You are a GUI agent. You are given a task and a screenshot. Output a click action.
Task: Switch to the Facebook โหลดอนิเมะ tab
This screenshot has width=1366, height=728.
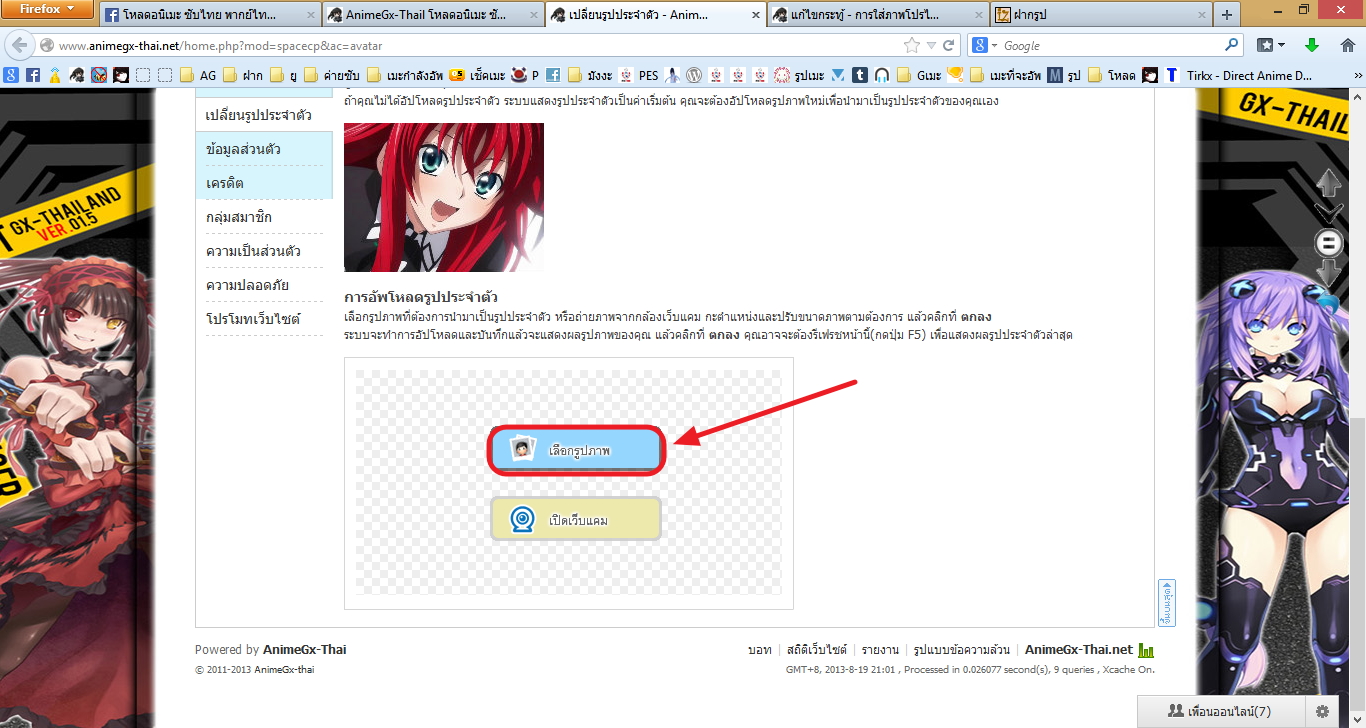(x=210, y=15)
